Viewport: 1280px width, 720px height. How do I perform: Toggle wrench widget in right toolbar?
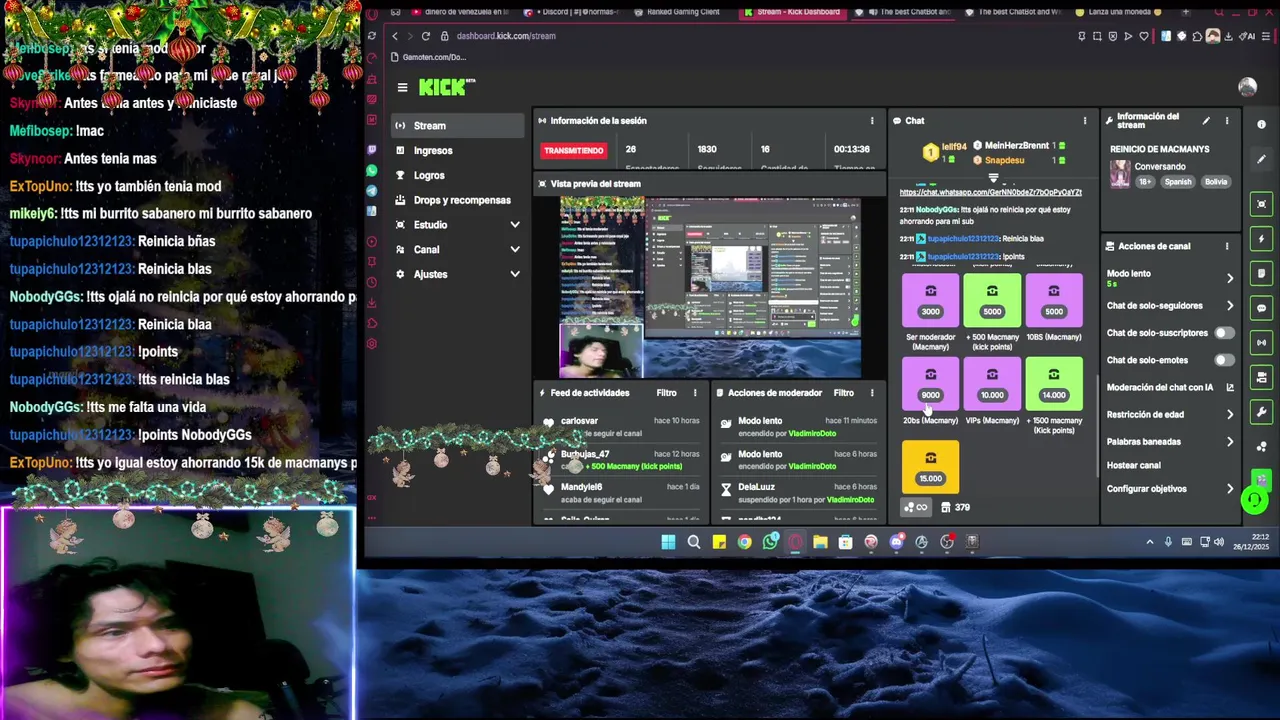(x=1261, y=412)
